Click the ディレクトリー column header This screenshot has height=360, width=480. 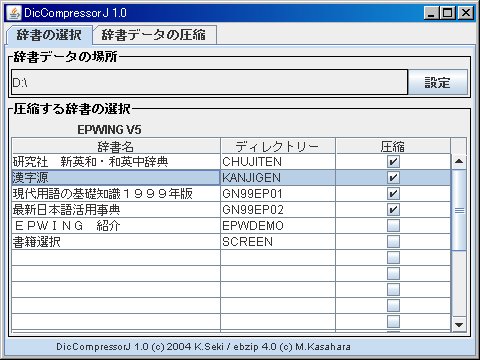(x=277, y=146)
